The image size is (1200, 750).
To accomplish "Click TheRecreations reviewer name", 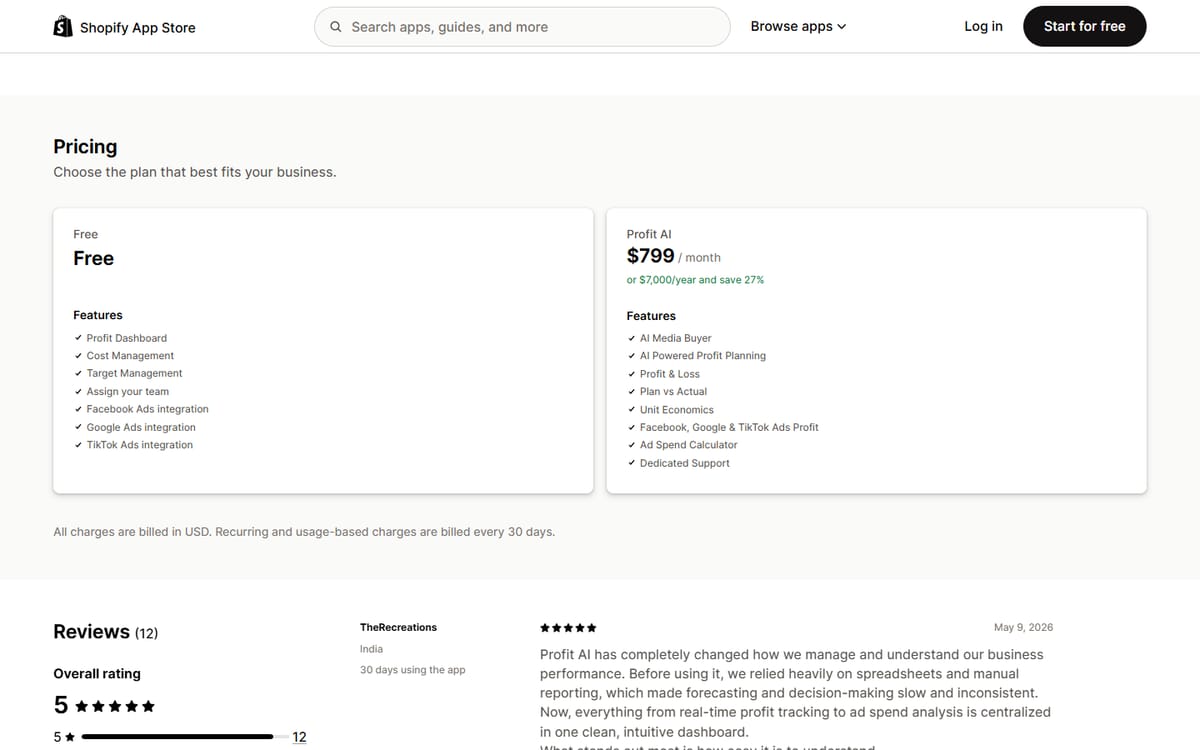I will [x=398, y=627].
